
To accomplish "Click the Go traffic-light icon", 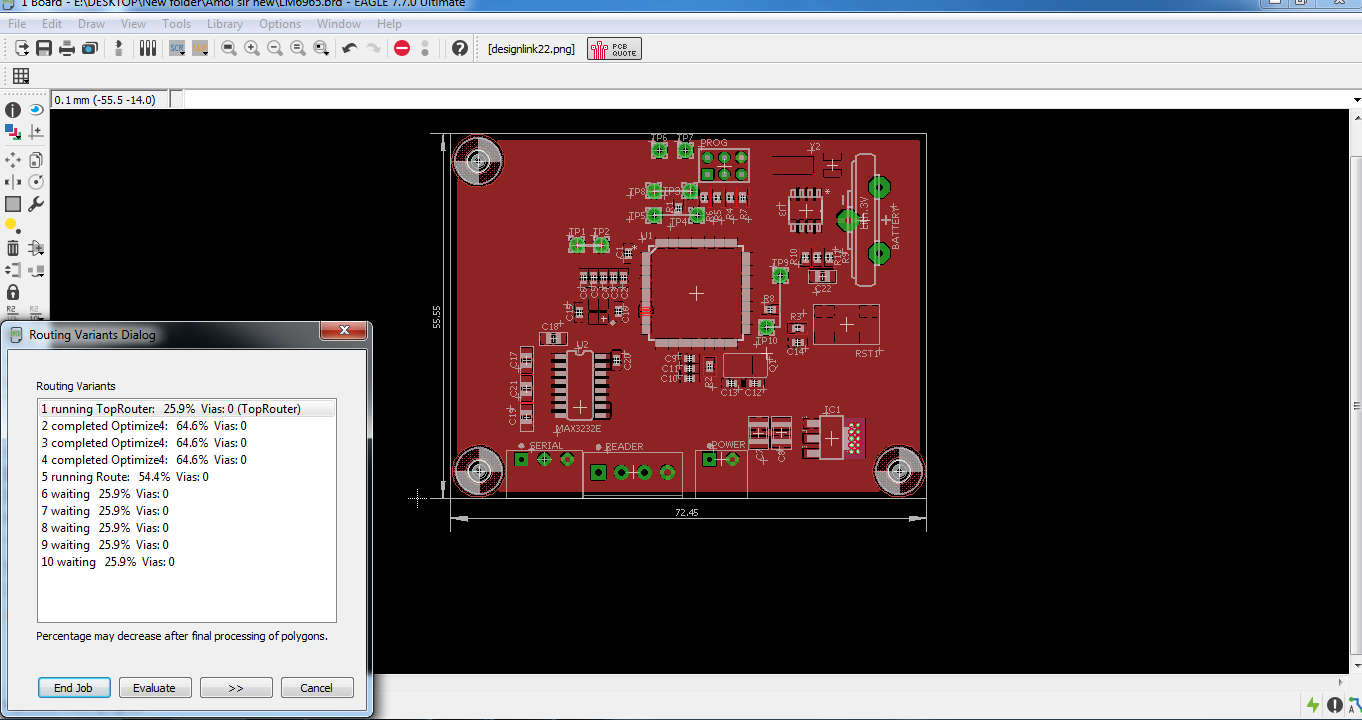I will click(x=425, y=48).
